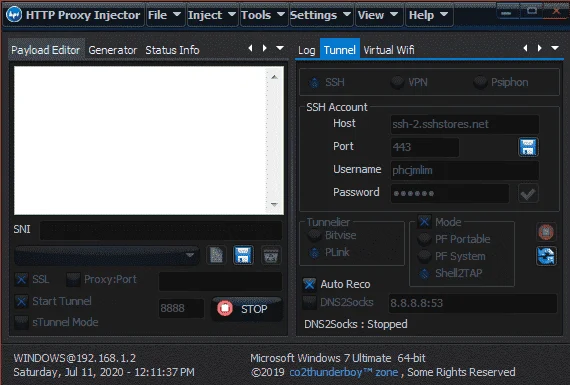The image size is (570, 385).
Task: Click the red stop icon beside Mode group
Action: pos(546,232)
